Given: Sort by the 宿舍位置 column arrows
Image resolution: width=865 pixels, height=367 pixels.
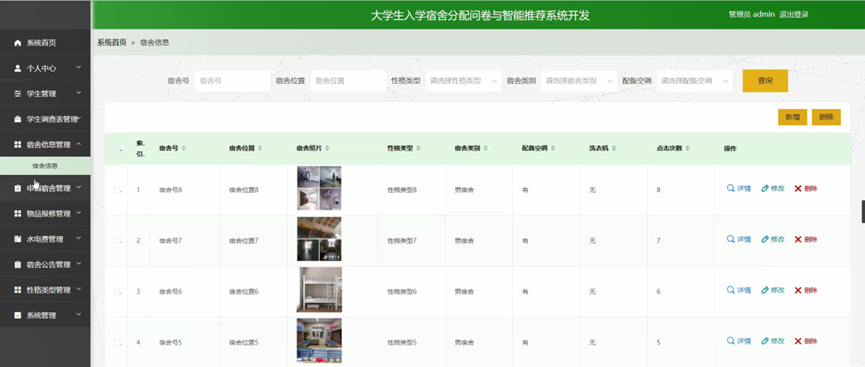Looking at the screenshot, I should pos(260,148).
